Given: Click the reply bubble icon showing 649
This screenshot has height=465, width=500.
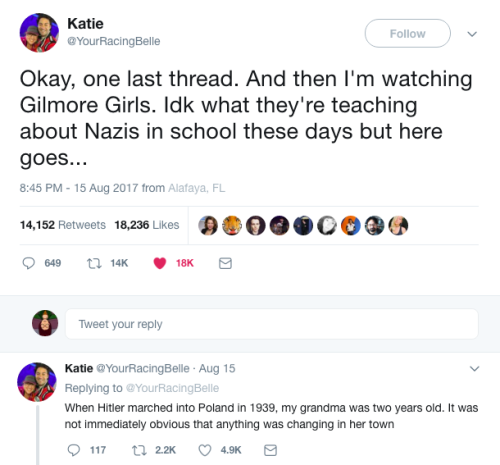Looking at the screenshot, I should 28,263.
